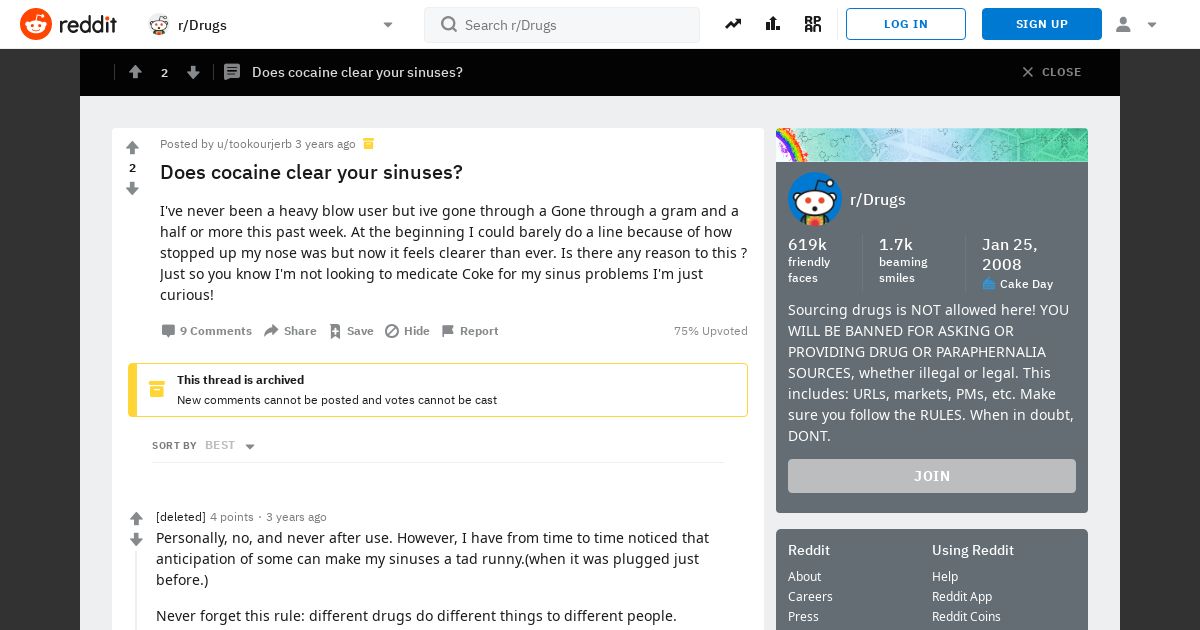Open the Share option under the post
This screenshot has height=630, width=1200.
click(x=290, y=331)
